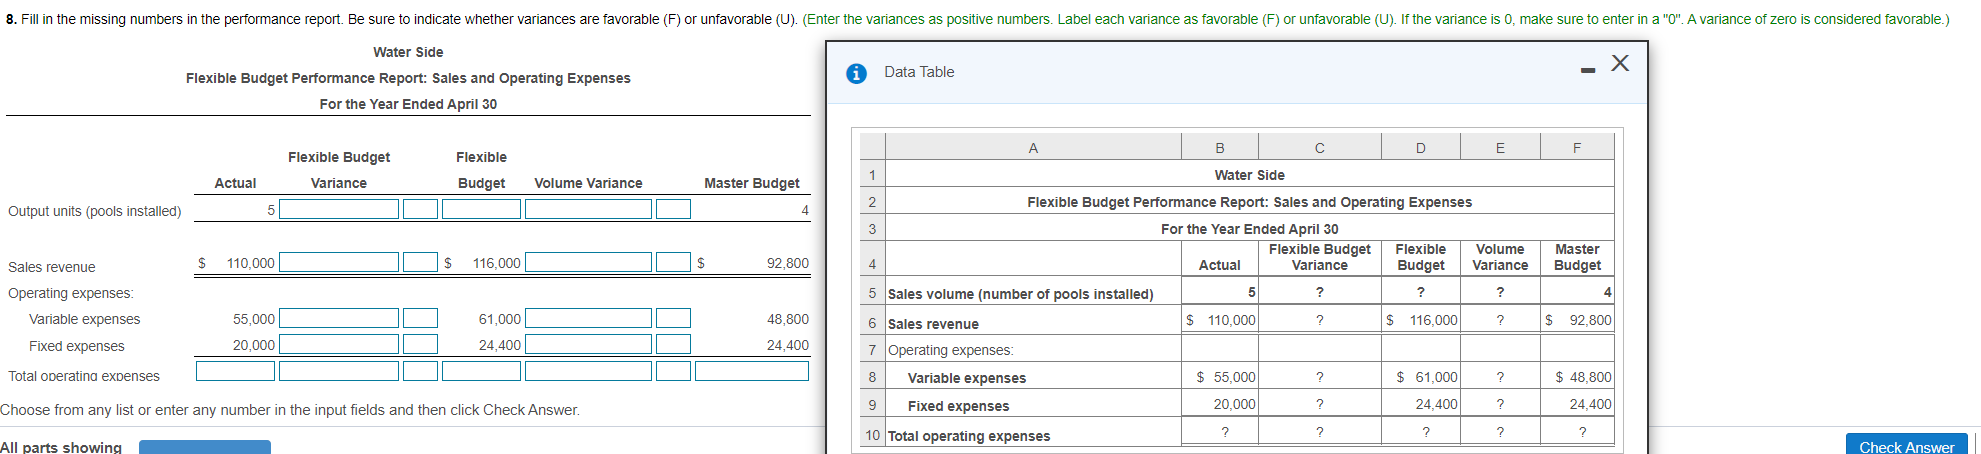Click column E header in Data Table
The image size is (1981, 454).
tap(1500, 148)
